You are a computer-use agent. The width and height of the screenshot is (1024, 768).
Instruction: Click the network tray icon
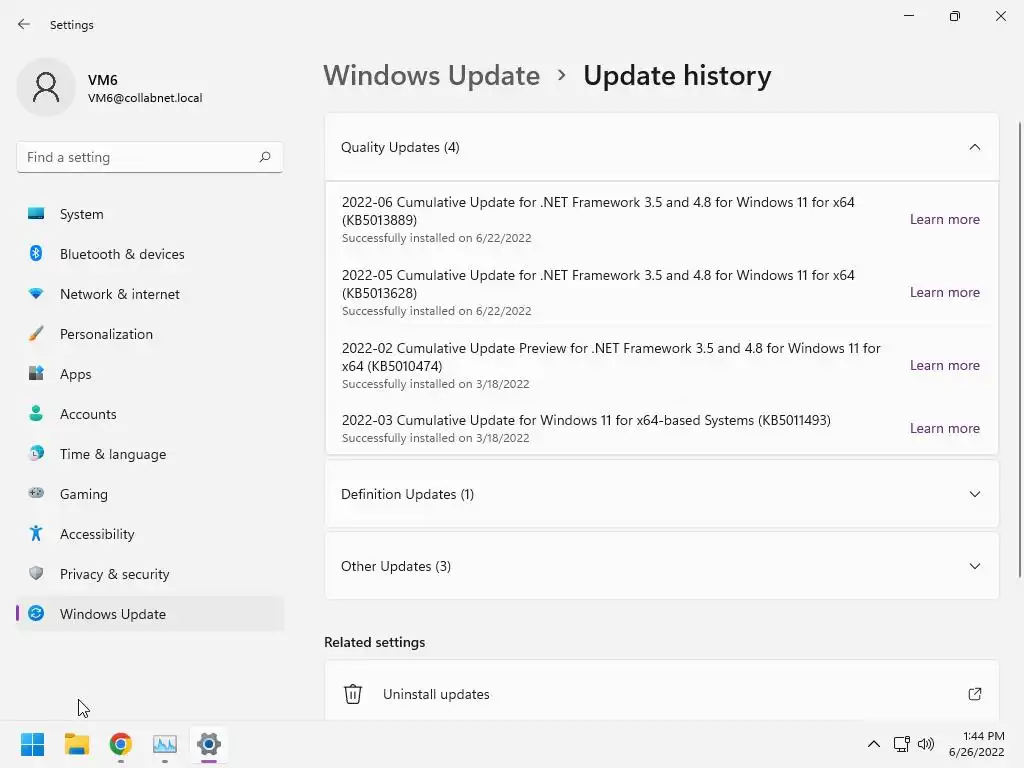tap(902, 744)
